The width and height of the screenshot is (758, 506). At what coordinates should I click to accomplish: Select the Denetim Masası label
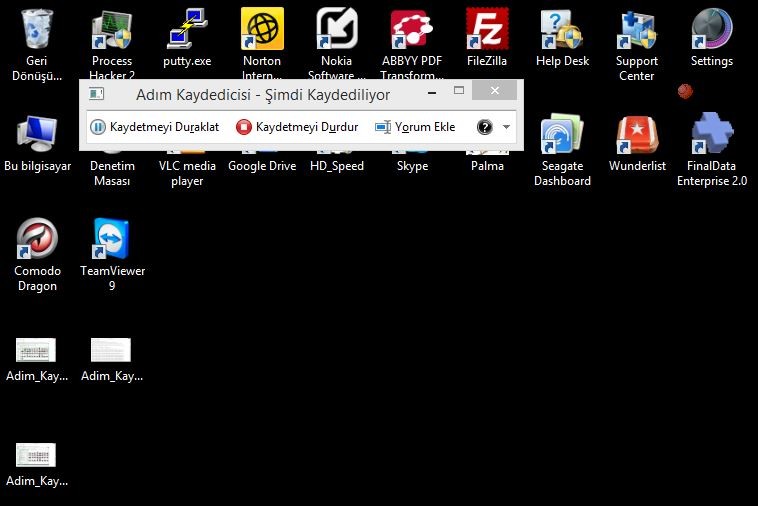(112, 173)
